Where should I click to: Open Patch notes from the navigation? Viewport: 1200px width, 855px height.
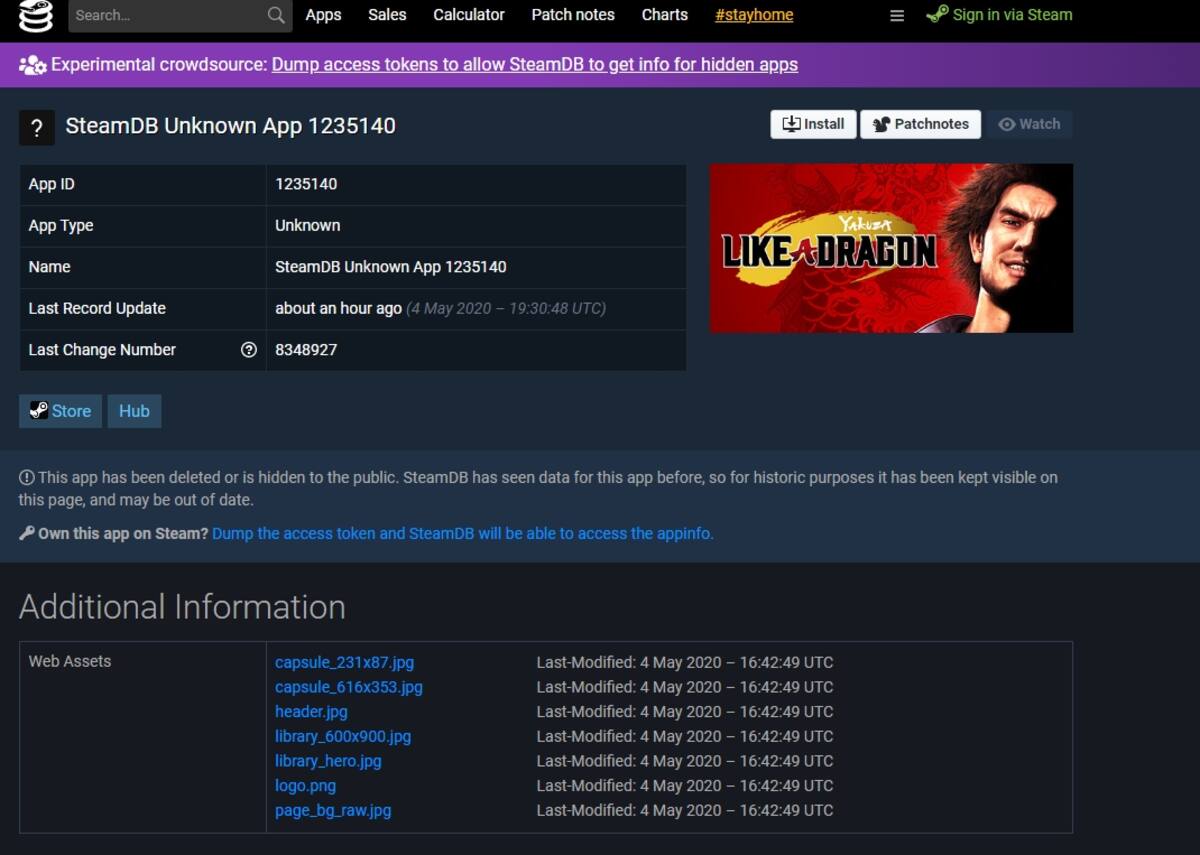(x=573, y=15)
